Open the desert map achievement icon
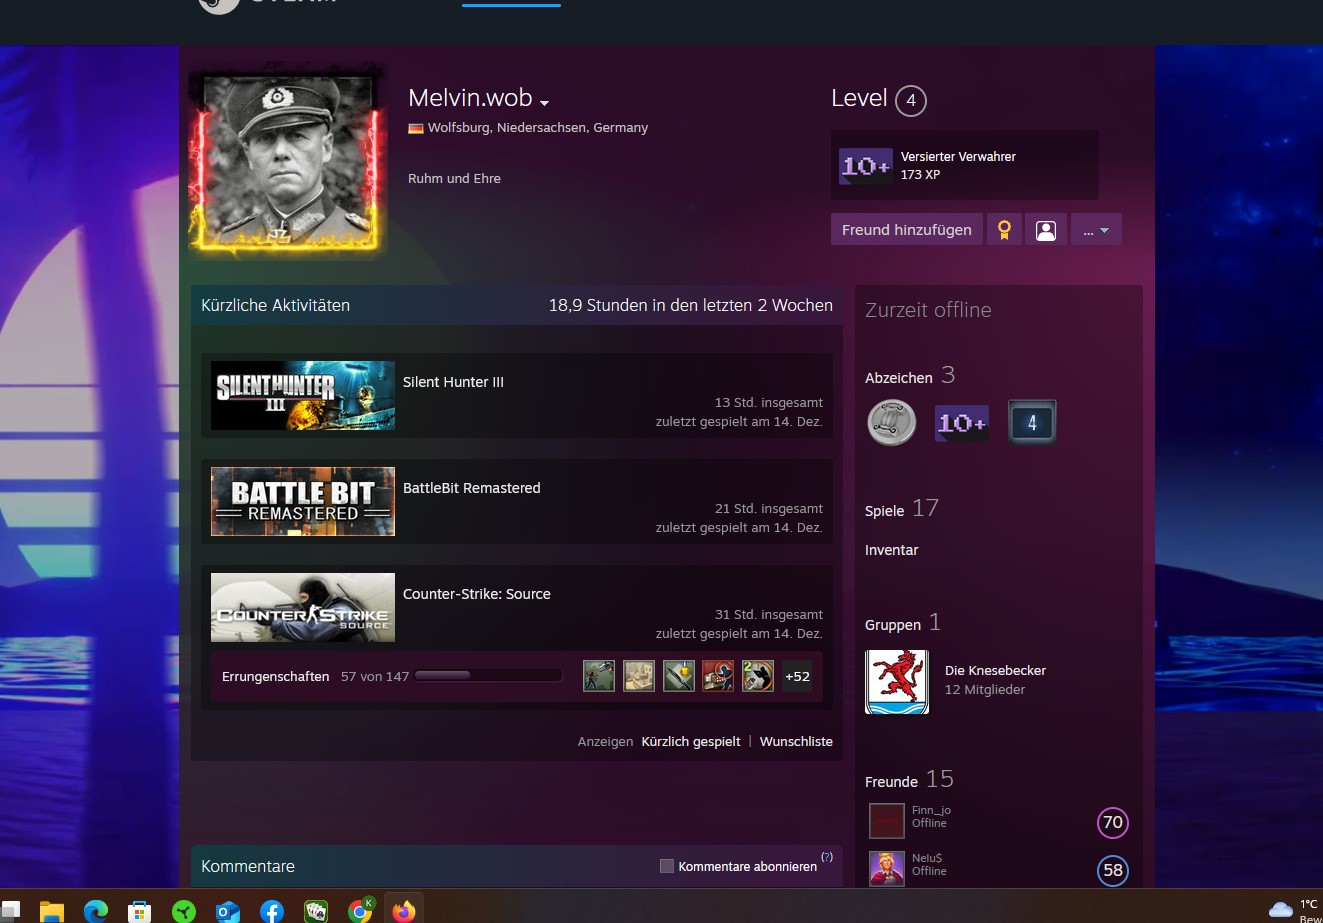1323x923 pixels. (639, 676)
